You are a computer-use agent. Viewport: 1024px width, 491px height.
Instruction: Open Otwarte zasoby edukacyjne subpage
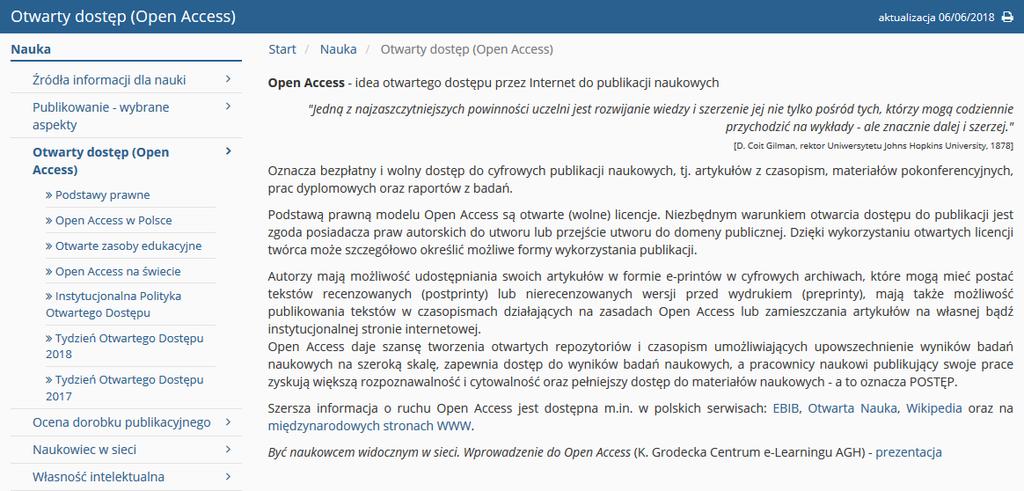click(x=123, y=246)
